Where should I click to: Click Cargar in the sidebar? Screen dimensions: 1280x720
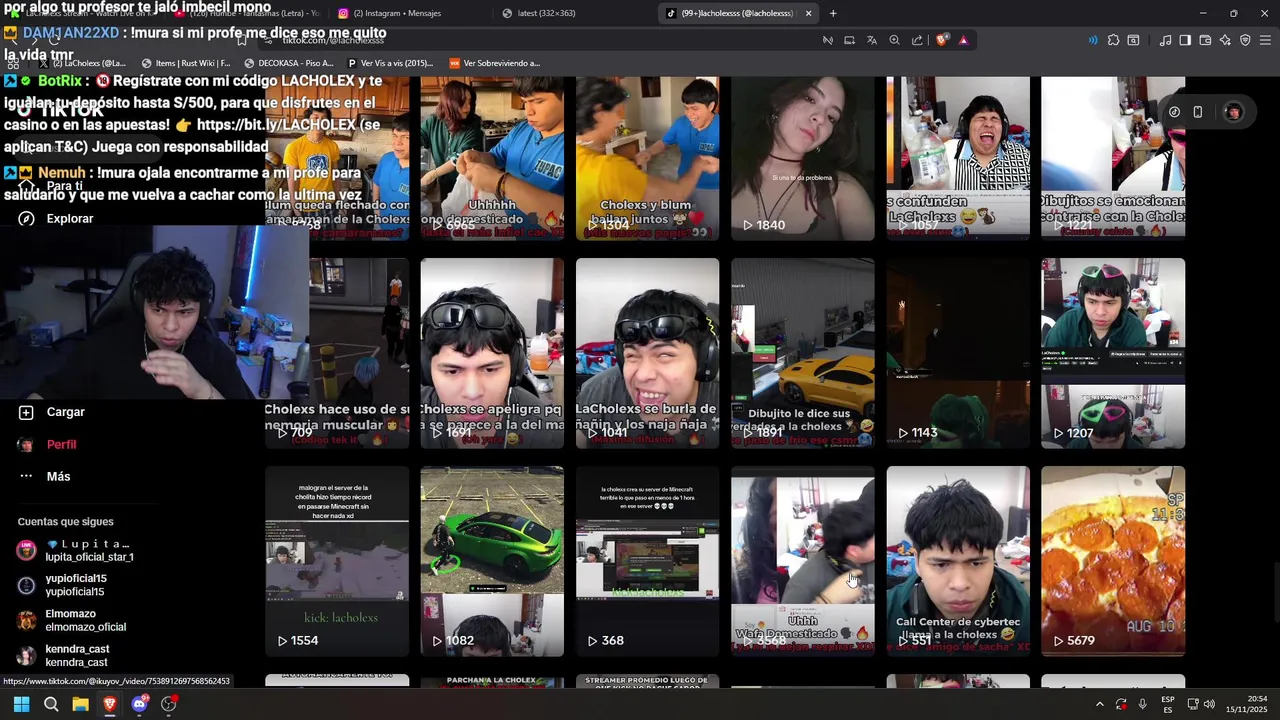(x=65, y=412)
